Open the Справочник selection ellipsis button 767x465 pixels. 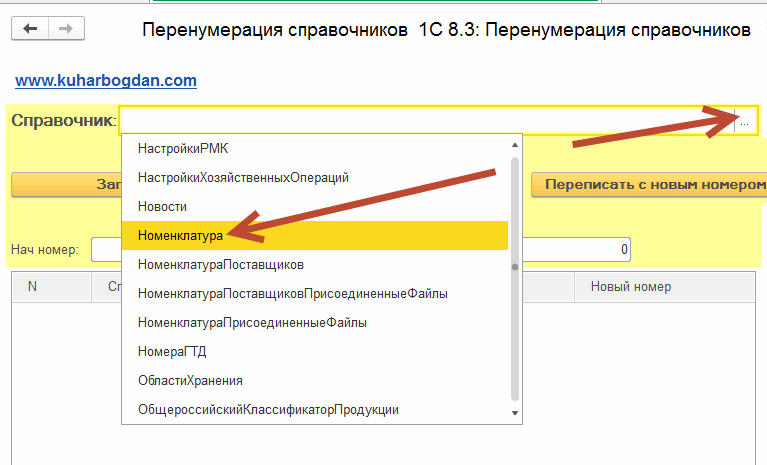point(744,122)
